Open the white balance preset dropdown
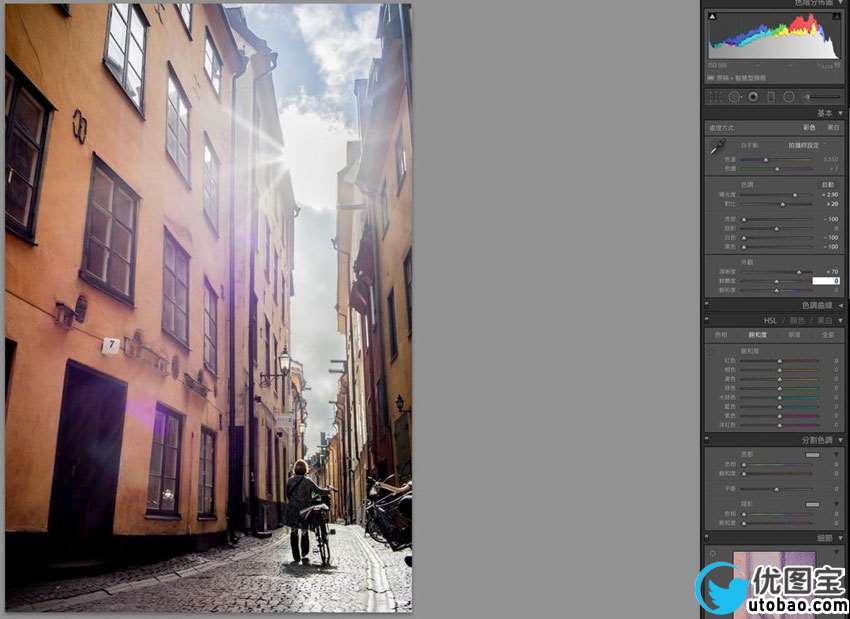 coord(803,145)
